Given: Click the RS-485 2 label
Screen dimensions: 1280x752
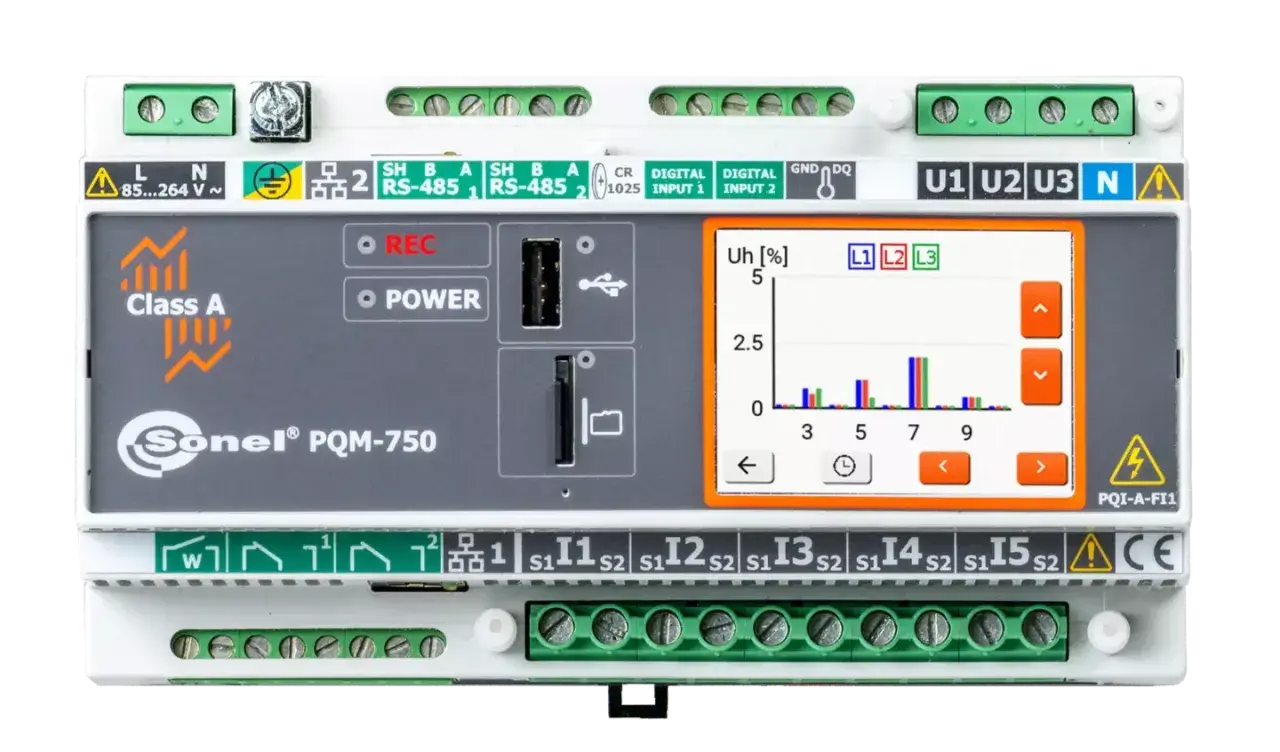Looking at the screenshot, I should coord(537,180).
